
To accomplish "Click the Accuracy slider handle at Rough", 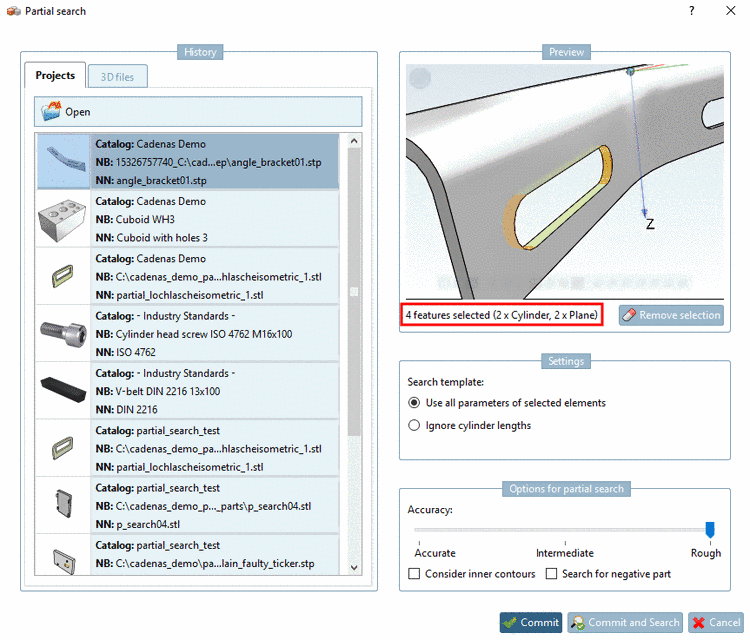I will (x=710, y=530).
